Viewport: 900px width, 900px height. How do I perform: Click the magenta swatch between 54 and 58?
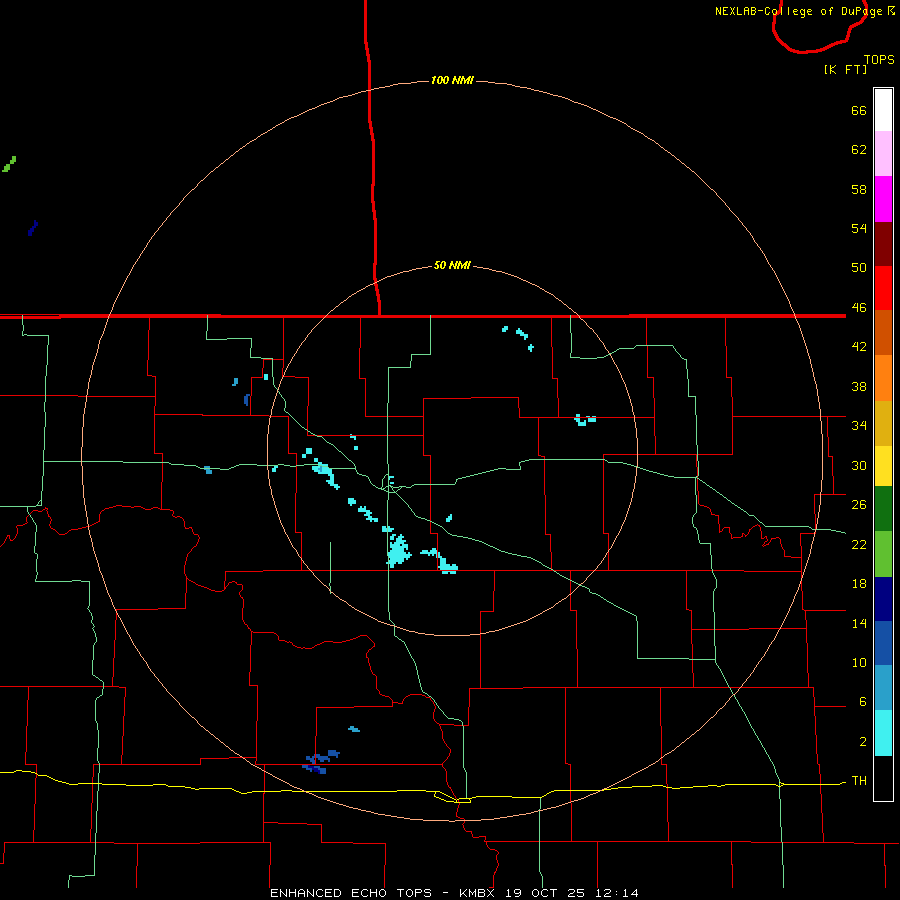click(883, 199)
